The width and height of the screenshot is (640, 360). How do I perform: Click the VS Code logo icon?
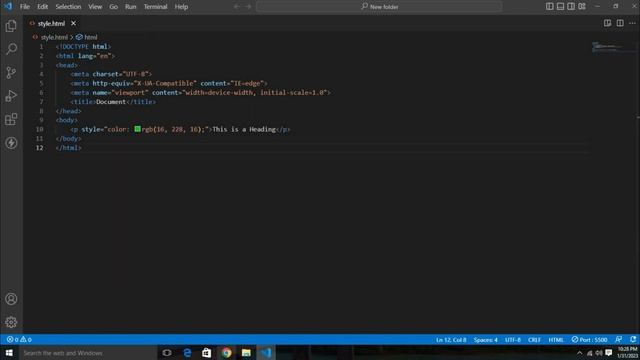click(x=8, y=7)
